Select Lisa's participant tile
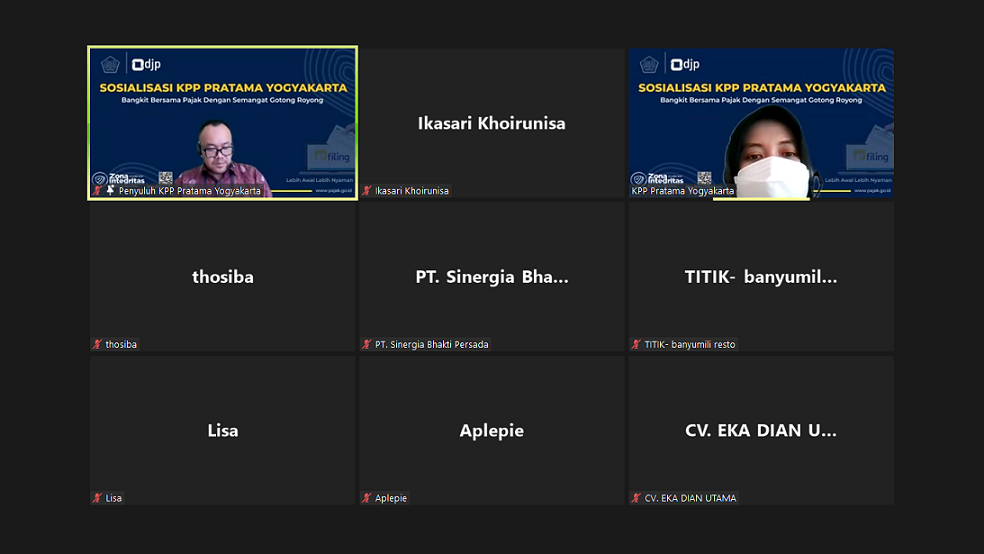The width and height of the screenshot is (984, 554). 222,430
